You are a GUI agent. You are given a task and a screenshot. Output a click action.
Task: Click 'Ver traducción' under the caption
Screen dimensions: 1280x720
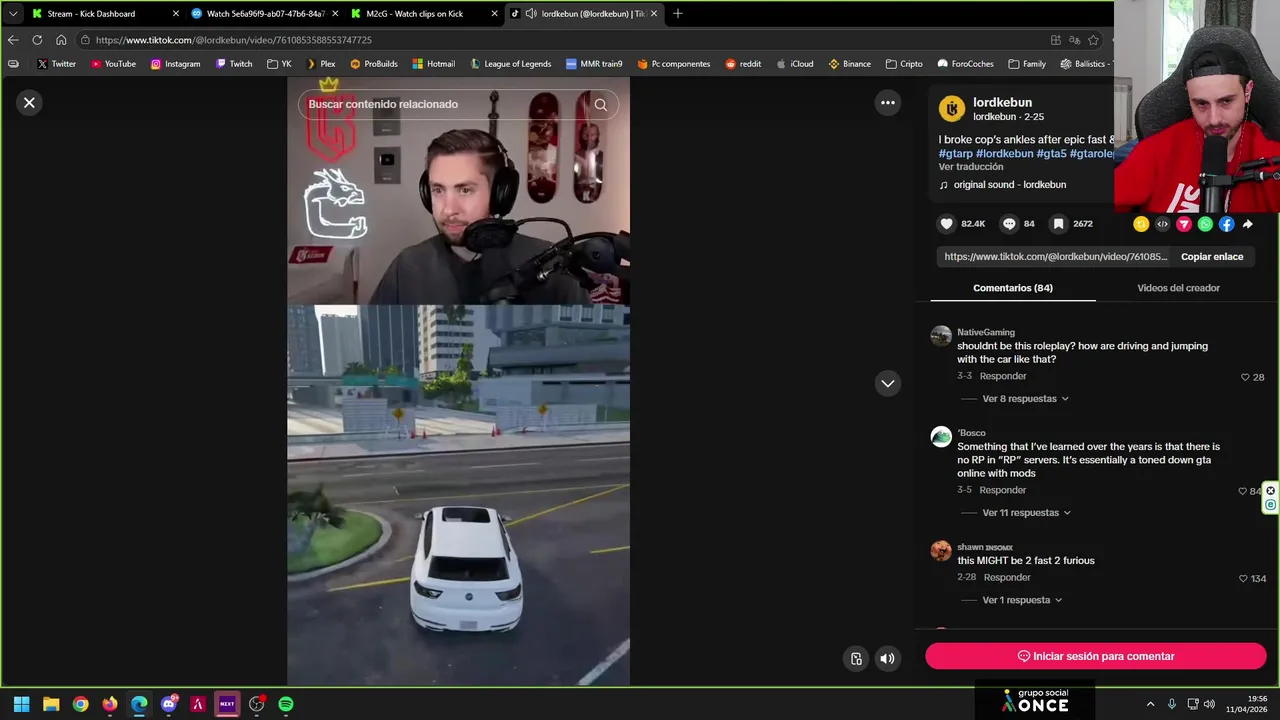tap(970, 167)
